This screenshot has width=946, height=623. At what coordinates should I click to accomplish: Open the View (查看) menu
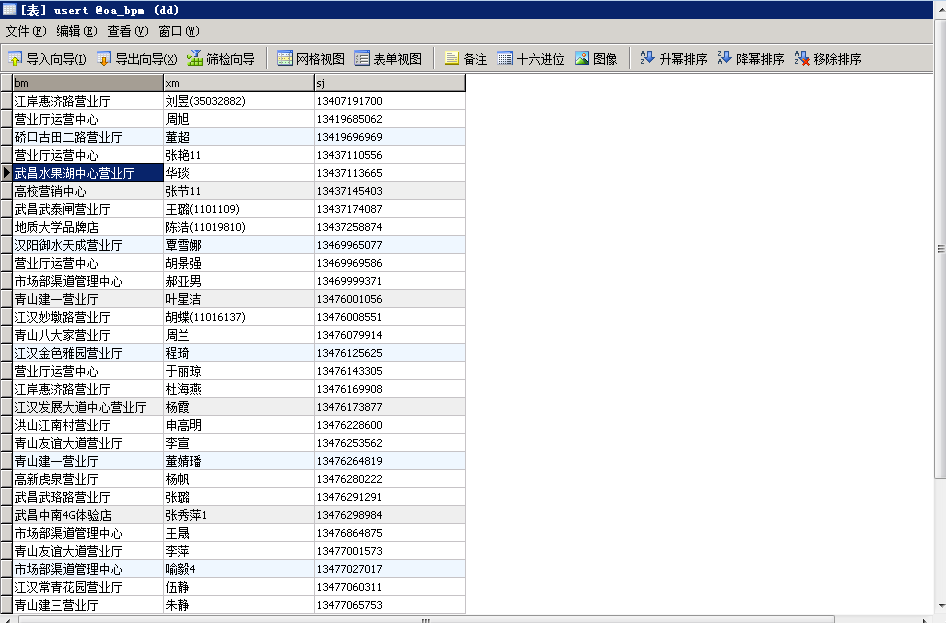[128, 31]
